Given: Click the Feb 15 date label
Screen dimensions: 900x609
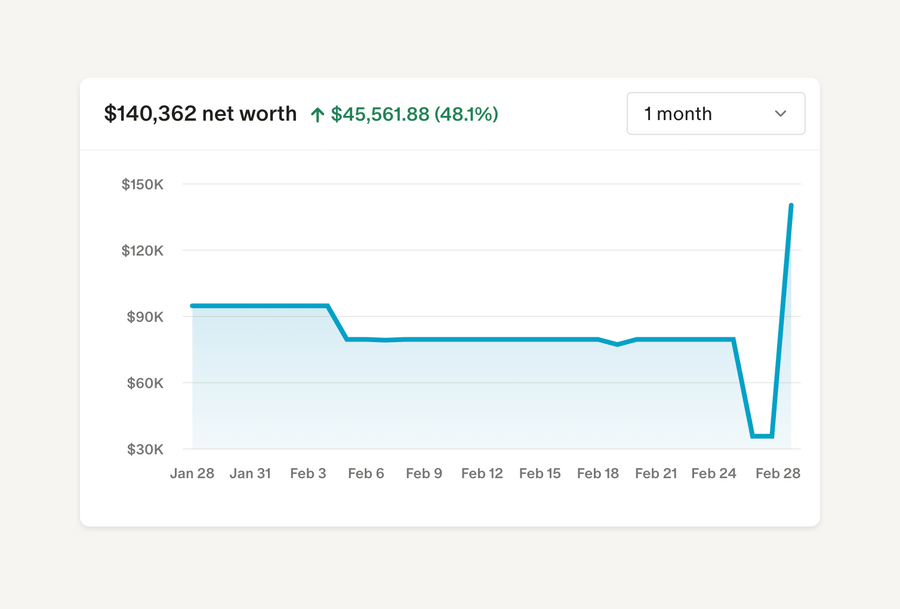Looking at the screenshot, I should coord(540,473).
